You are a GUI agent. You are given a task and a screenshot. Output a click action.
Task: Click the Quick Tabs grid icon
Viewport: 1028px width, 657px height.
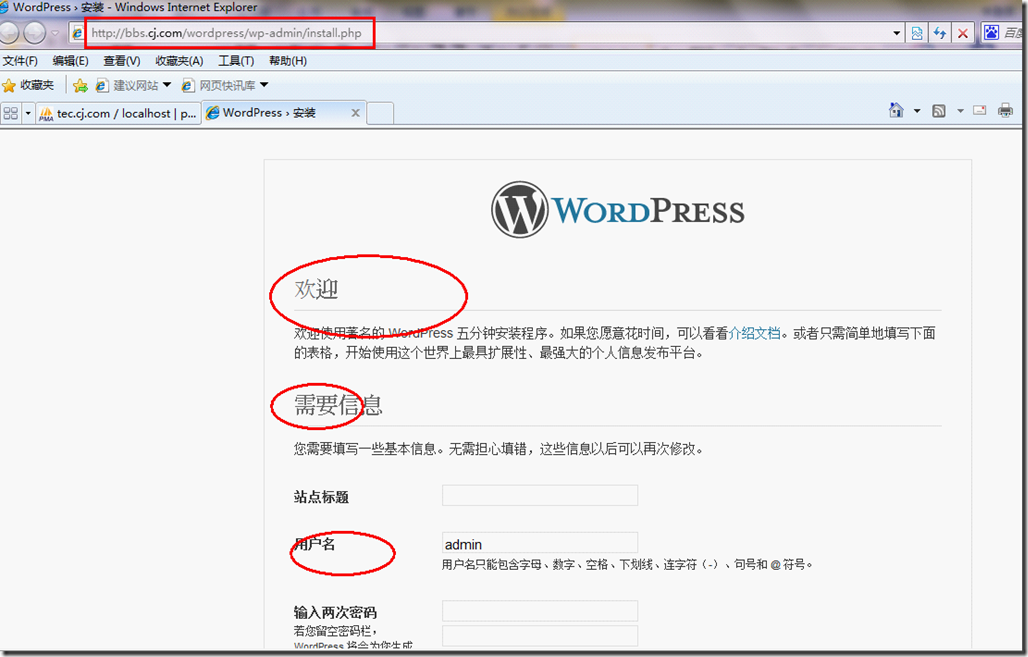pos(10,113)
